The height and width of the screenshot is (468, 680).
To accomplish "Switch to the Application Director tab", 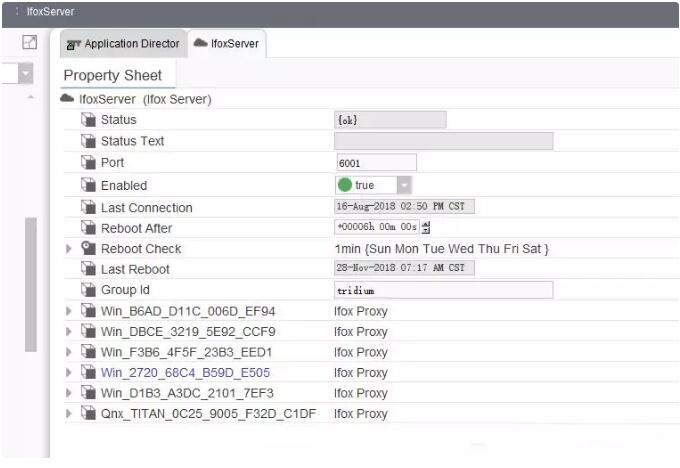I will (x=122, y=43).
